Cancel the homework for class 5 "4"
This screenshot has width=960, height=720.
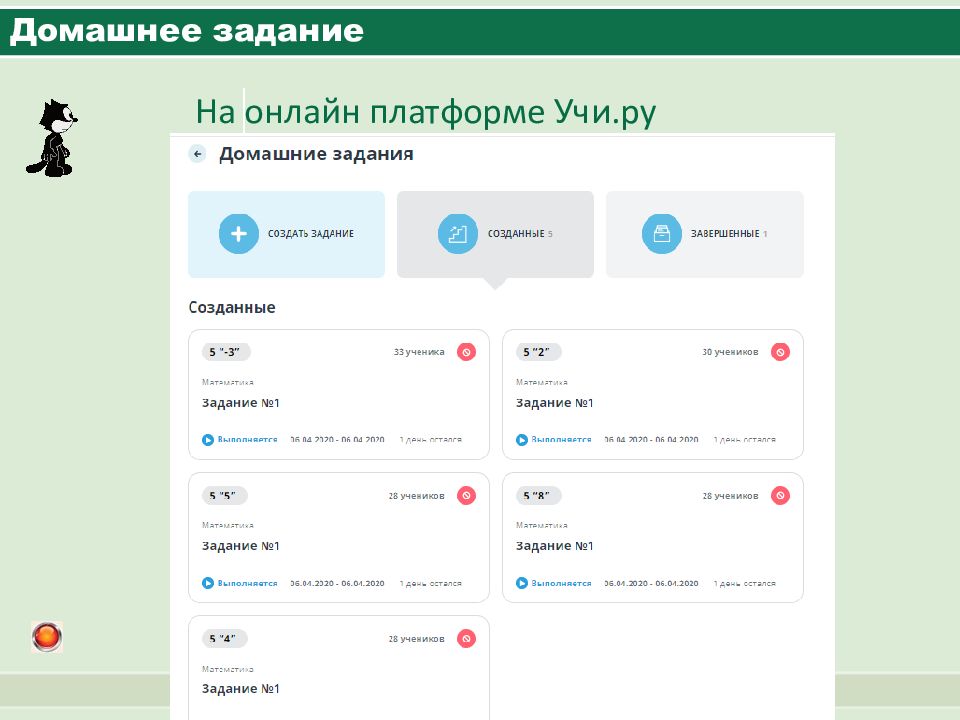coord(467,639)
